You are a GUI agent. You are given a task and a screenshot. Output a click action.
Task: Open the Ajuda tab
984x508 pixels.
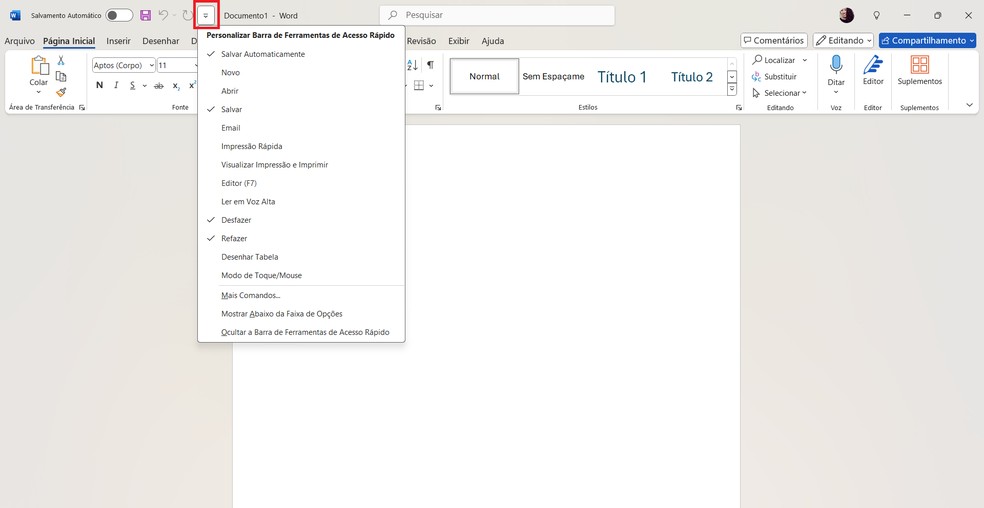click(x=493, y=41)
